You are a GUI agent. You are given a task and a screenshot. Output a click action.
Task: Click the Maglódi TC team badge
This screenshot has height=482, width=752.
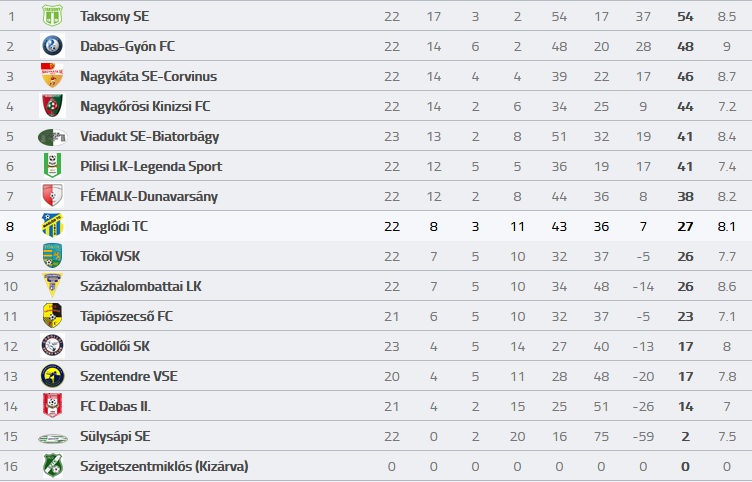pyautogui.click(x=52, y=226)
